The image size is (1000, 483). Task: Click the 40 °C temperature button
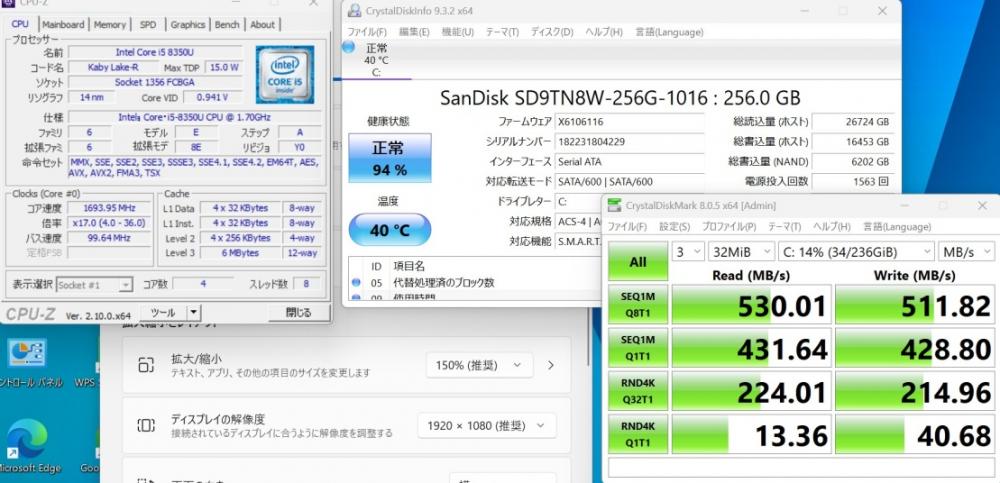tap(390, 230)
